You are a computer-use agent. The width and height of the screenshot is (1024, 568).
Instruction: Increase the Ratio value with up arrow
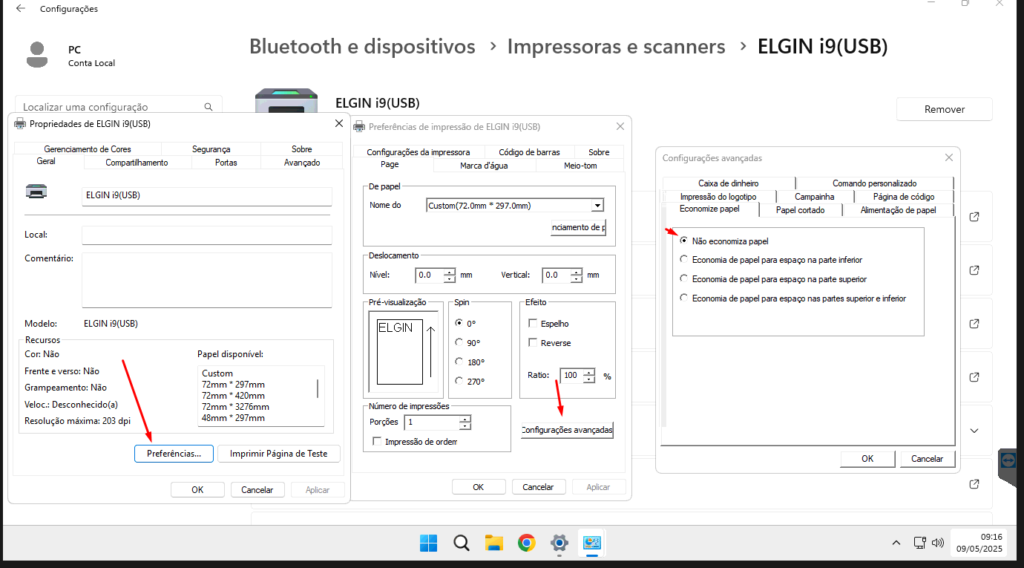[x=589, y=372]
